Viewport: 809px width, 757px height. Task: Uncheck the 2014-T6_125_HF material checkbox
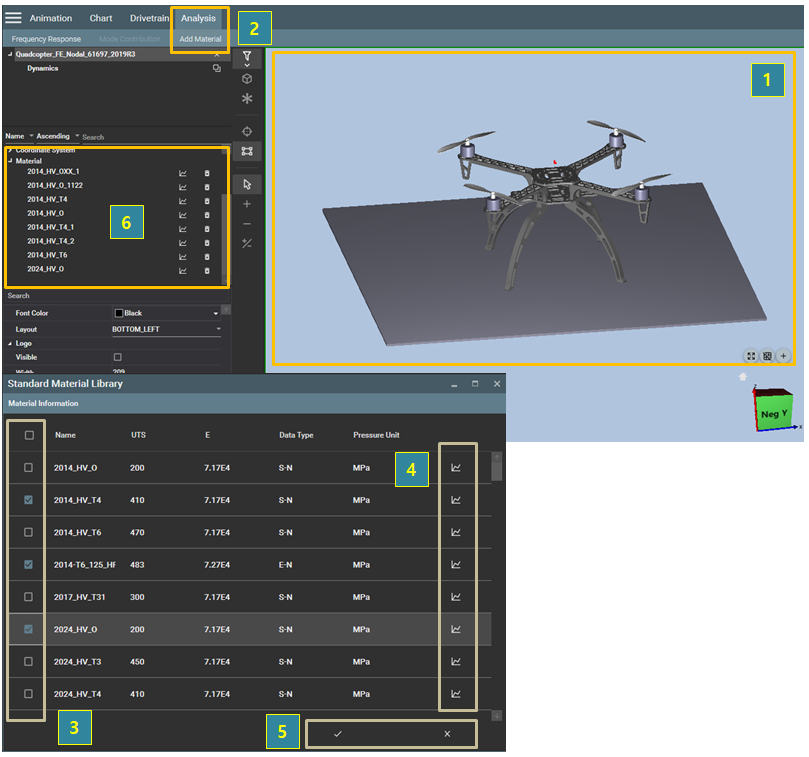(29, 565)
